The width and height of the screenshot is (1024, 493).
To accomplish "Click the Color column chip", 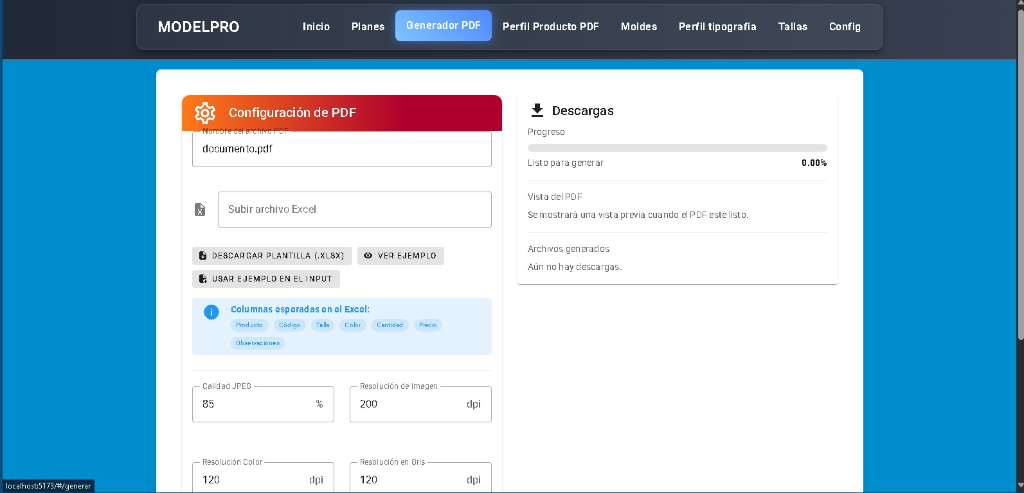I will (x=353, y=325).
